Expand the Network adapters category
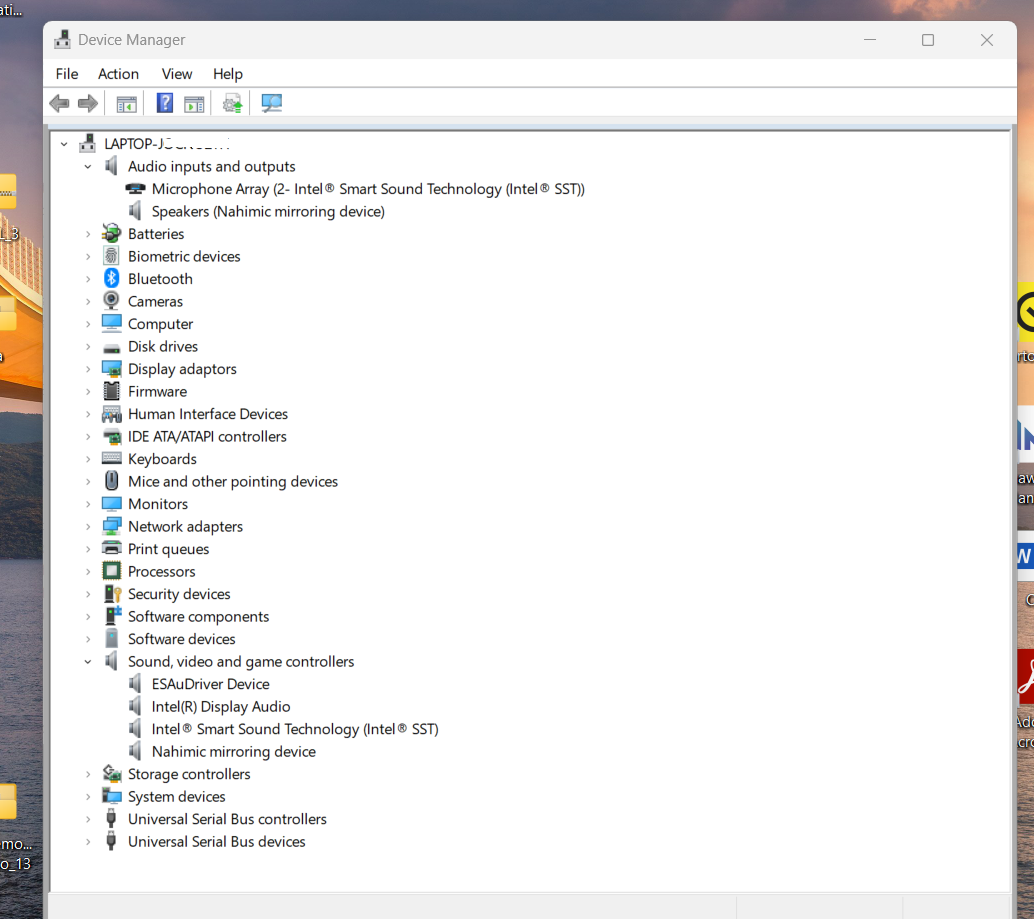The image size is (1034, 919). pos(88,527)
